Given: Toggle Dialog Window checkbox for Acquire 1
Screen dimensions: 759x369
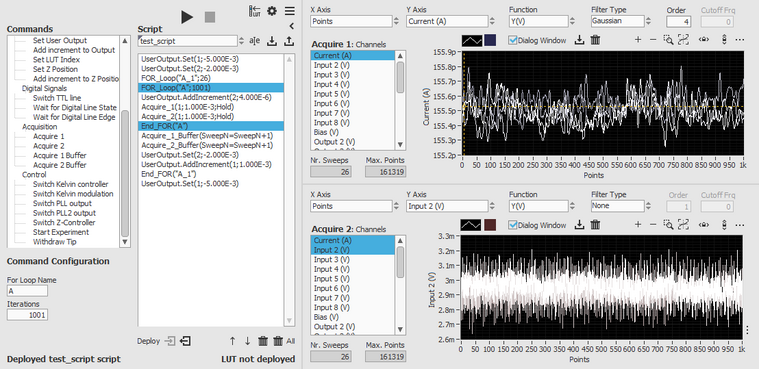Looking at the screenshot, I should [513, 40].
